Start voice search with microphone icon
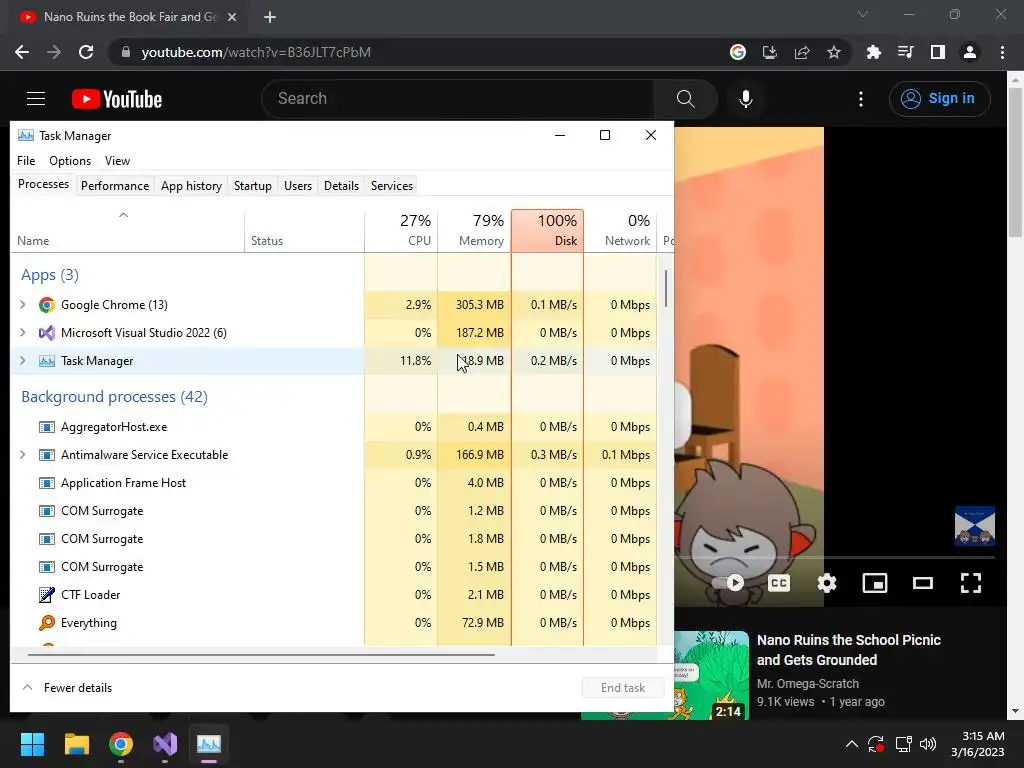Image resolution: width=1024 pixels, height=768 pixels. click(x=746, y=99)
